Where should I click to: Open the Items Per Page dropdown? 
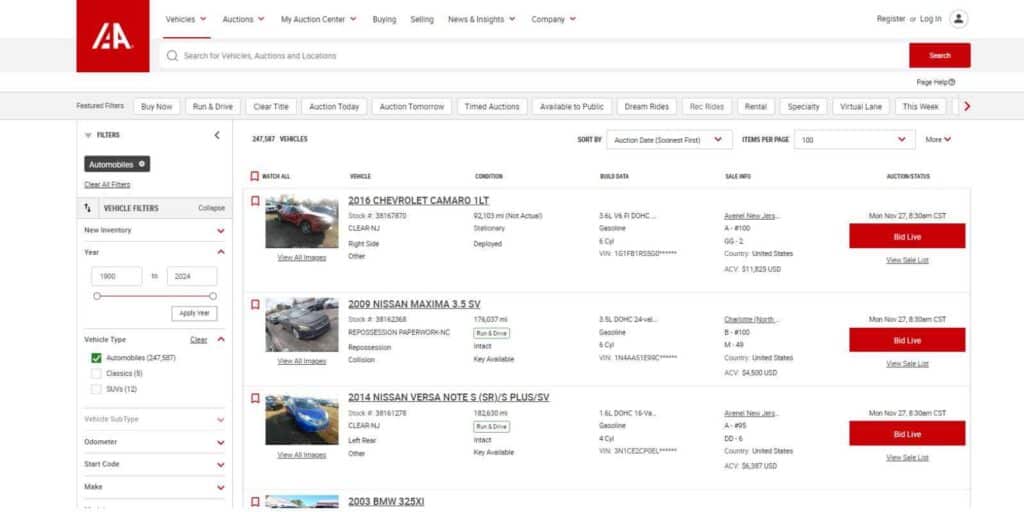point(854,140)
